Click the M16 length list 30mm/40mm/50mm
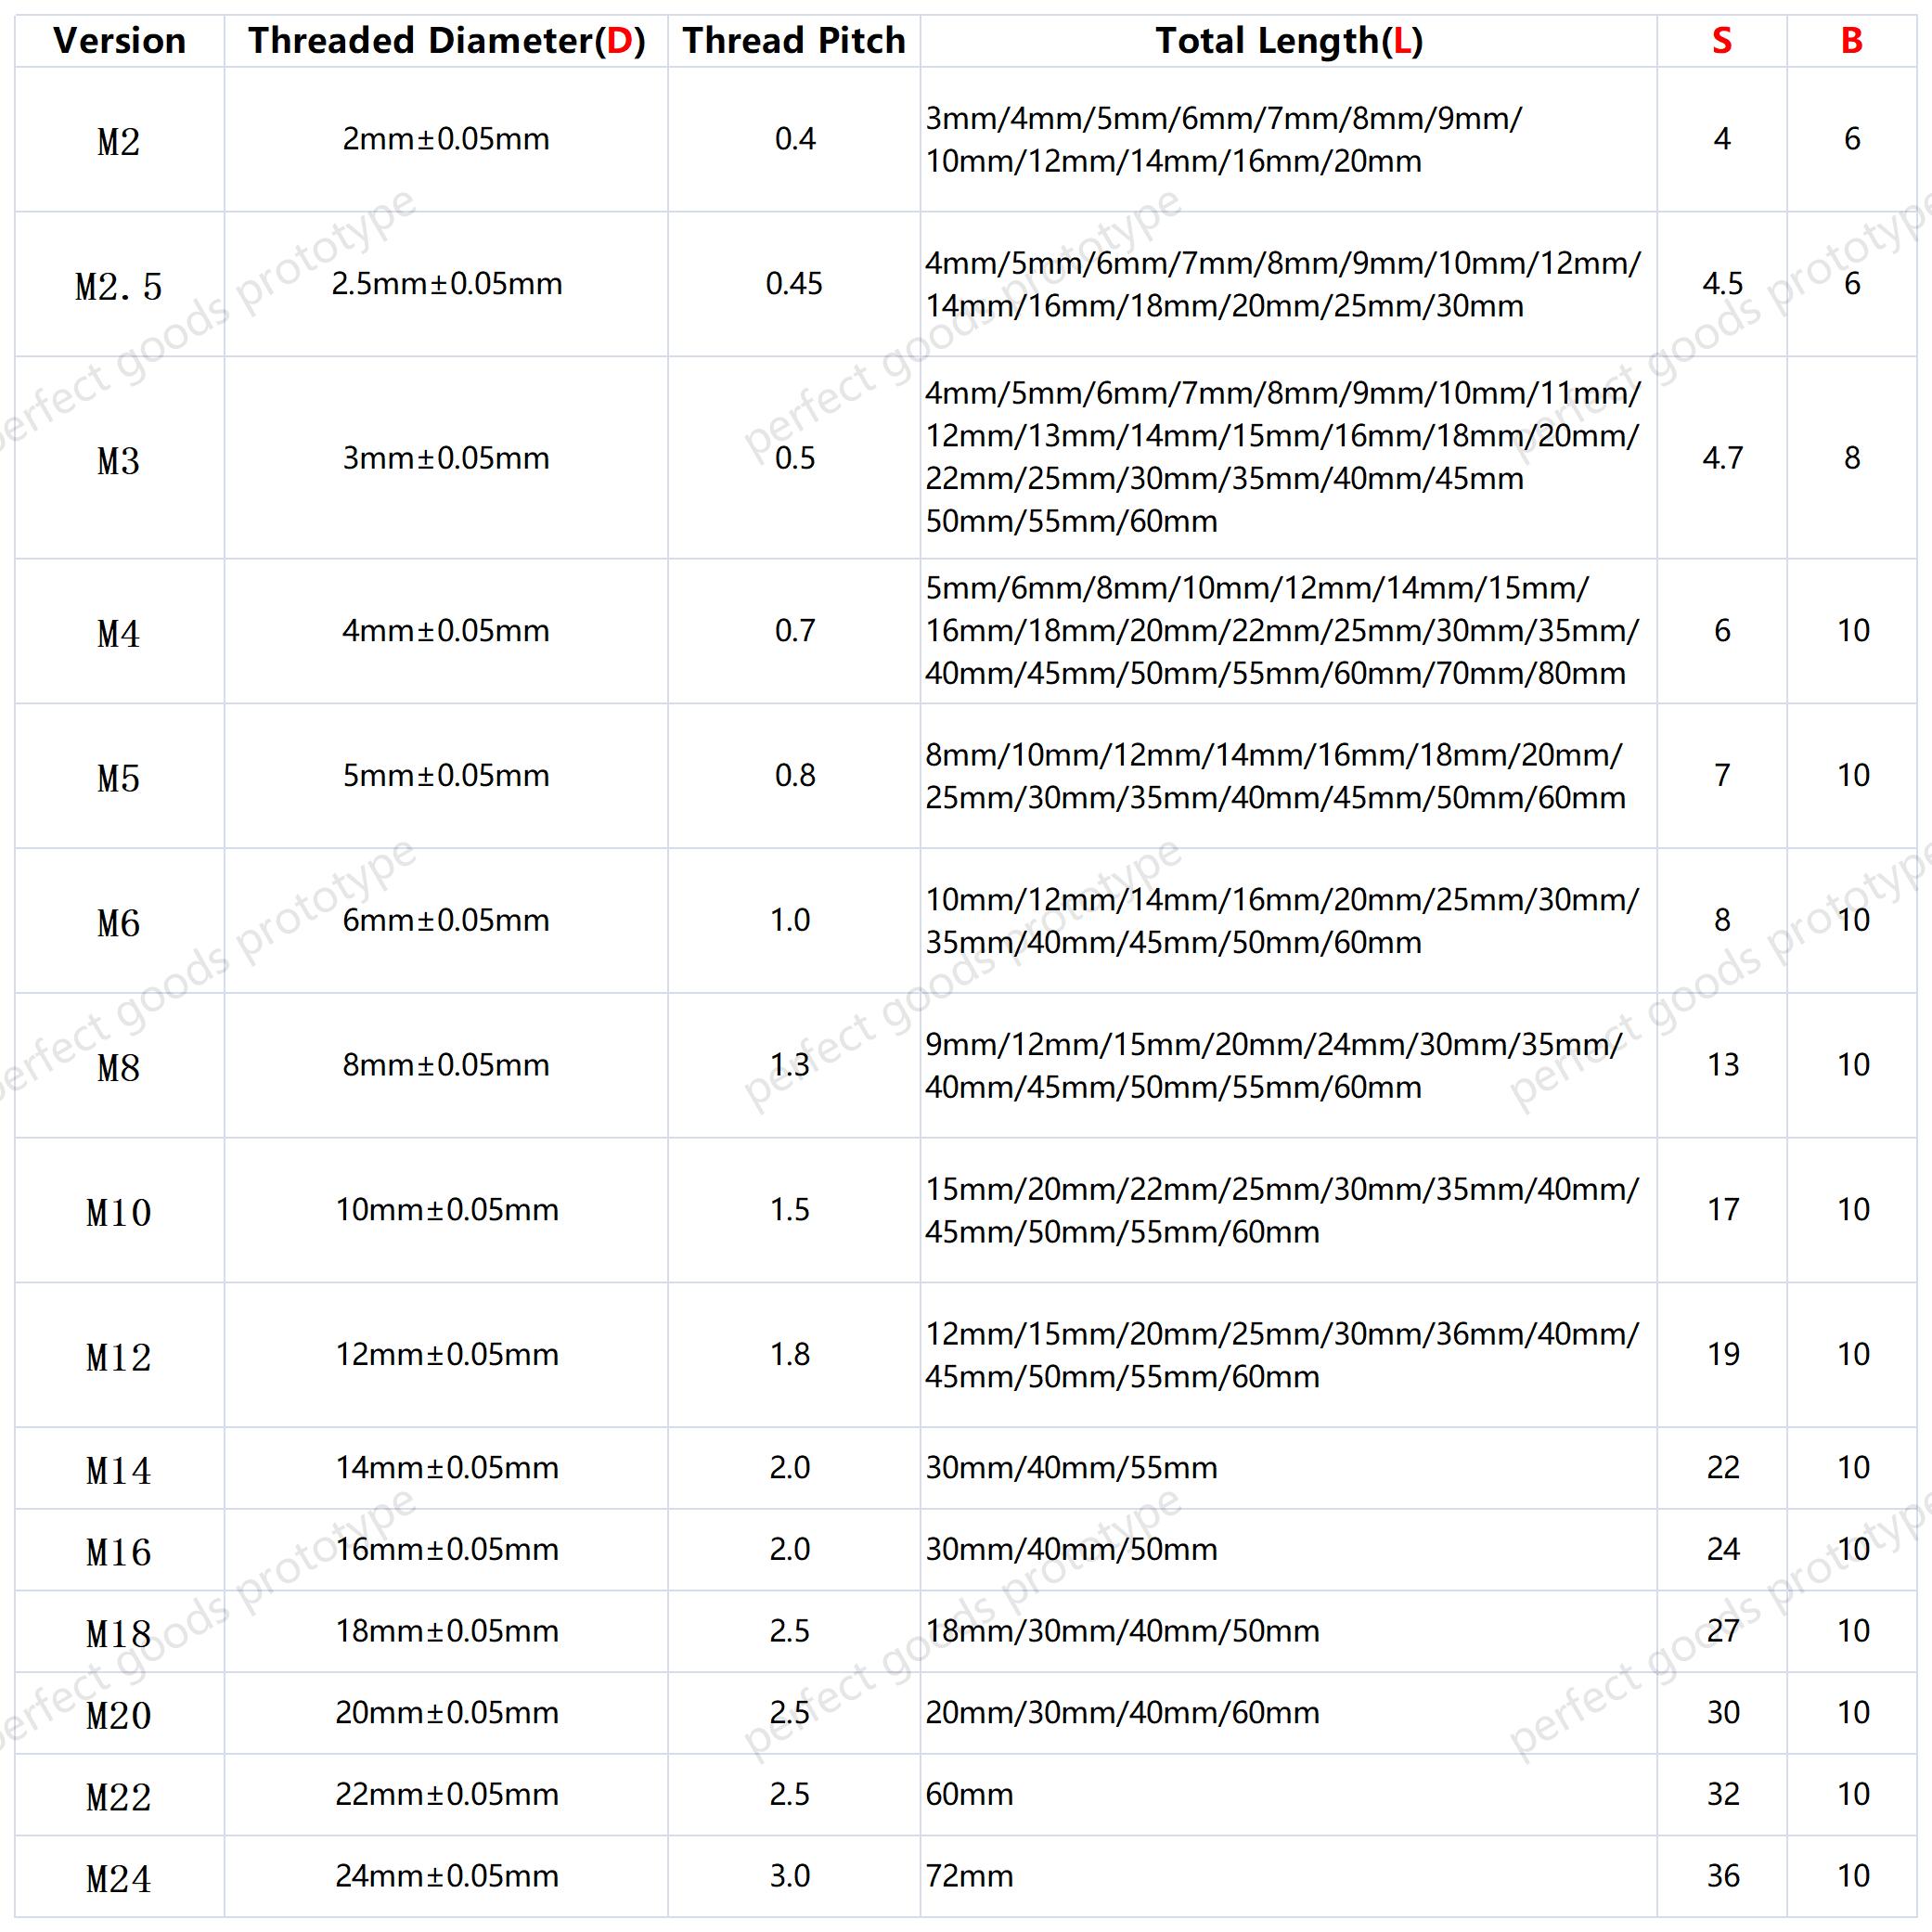Screen dimensions: 1932x1932 coord(1071,1550)
